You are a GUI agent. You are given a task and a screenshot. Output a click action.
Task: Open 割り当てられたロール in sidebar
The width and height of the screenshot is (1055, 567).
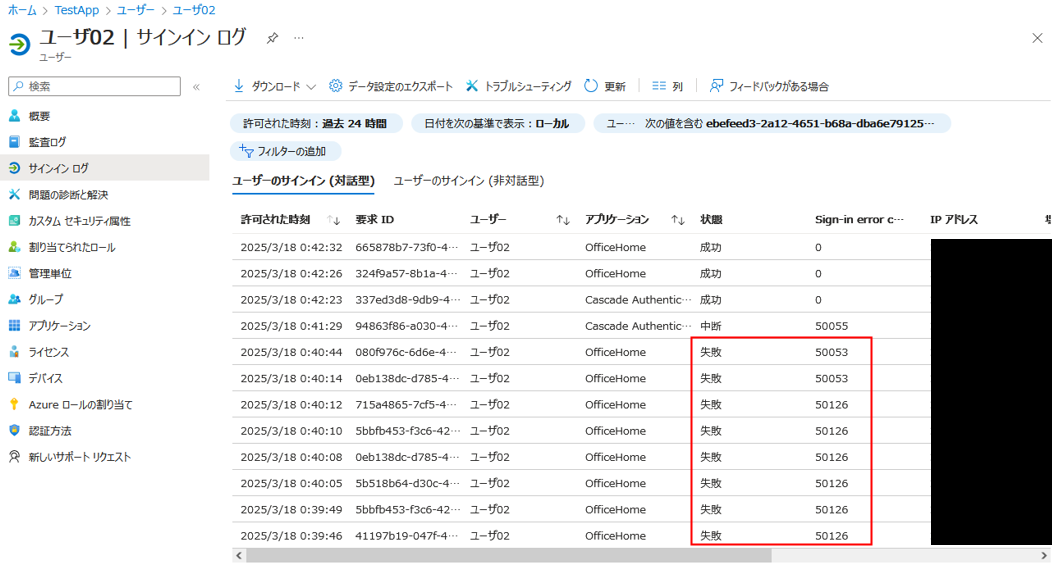point(72,248)
